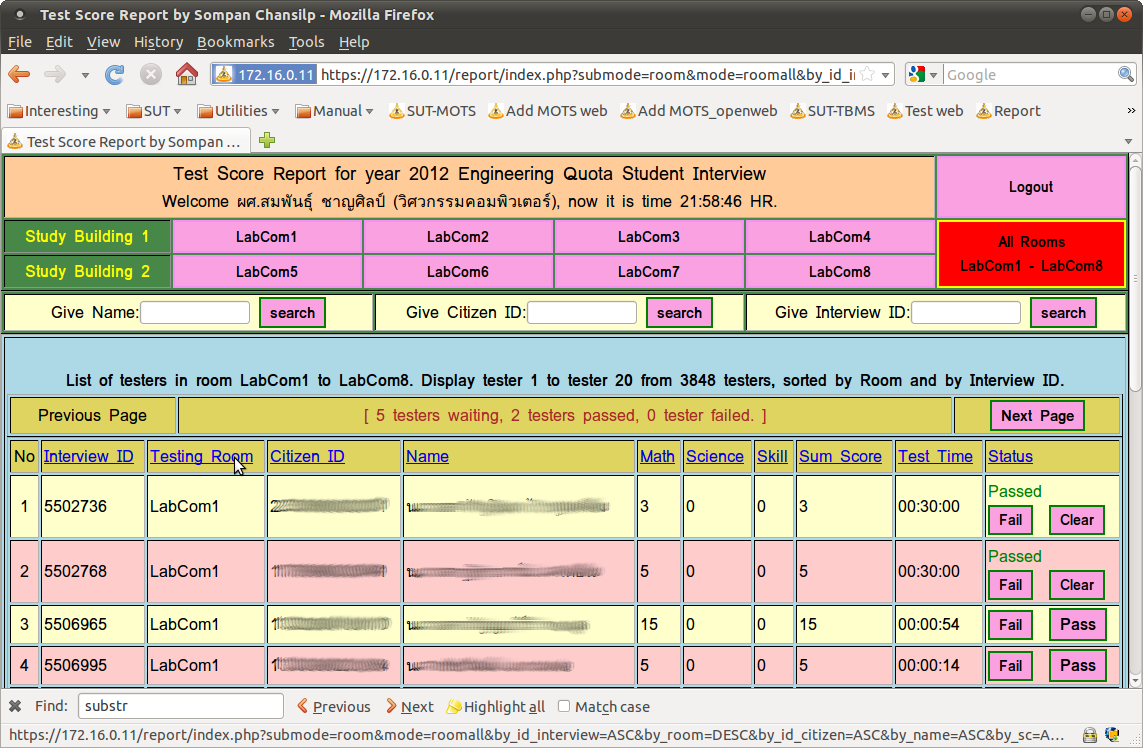This screenshot has width=1143, height=748.
Task: Open the File menu
Action: [20, 42]
